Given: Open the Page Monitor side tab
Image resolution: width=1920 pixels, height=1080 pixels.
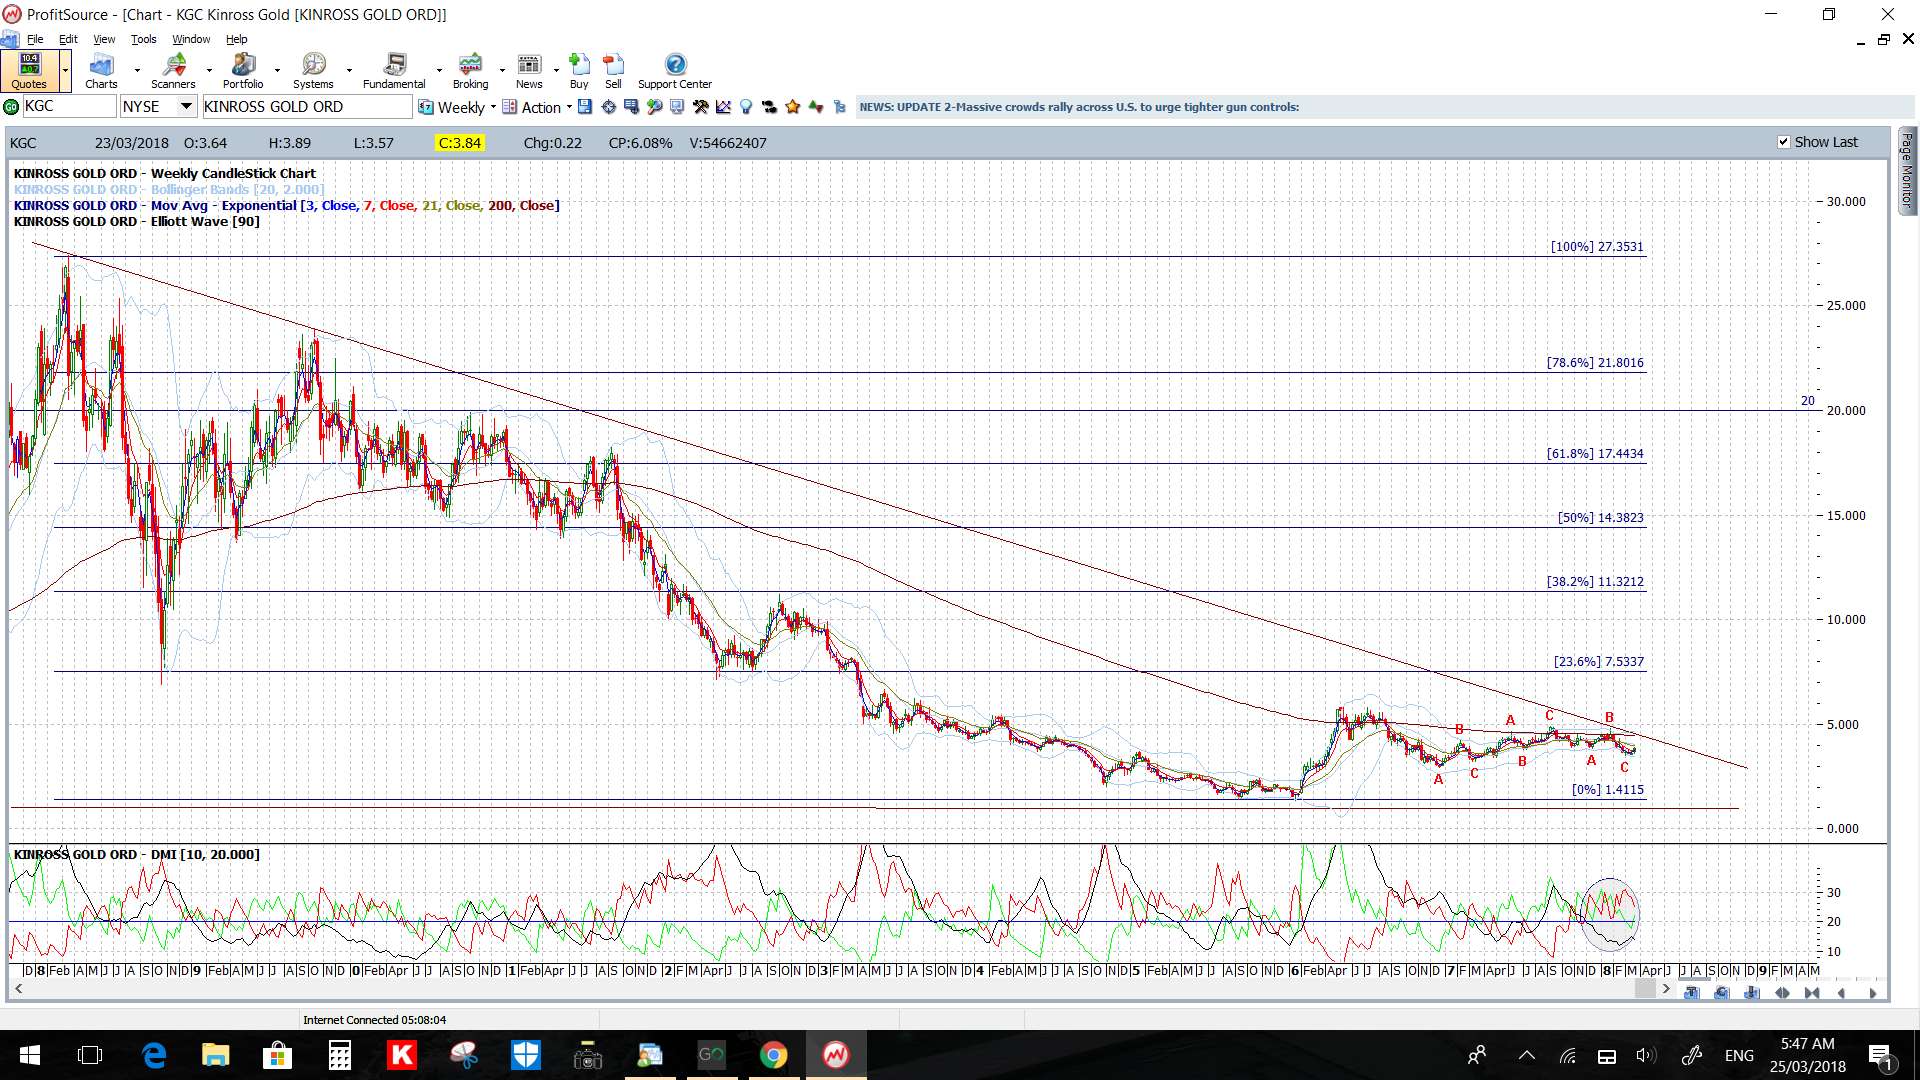Looking at the screenshot, I should (1907, 170).
